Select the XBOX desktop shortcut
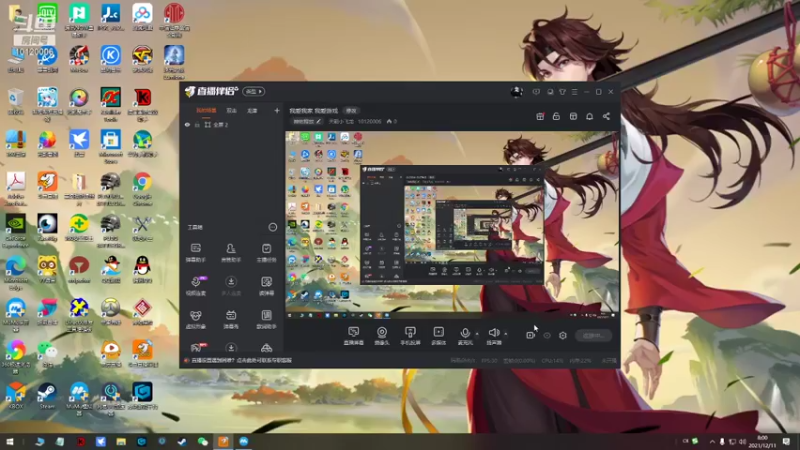 pyautogui.click(x=15, y=396)
